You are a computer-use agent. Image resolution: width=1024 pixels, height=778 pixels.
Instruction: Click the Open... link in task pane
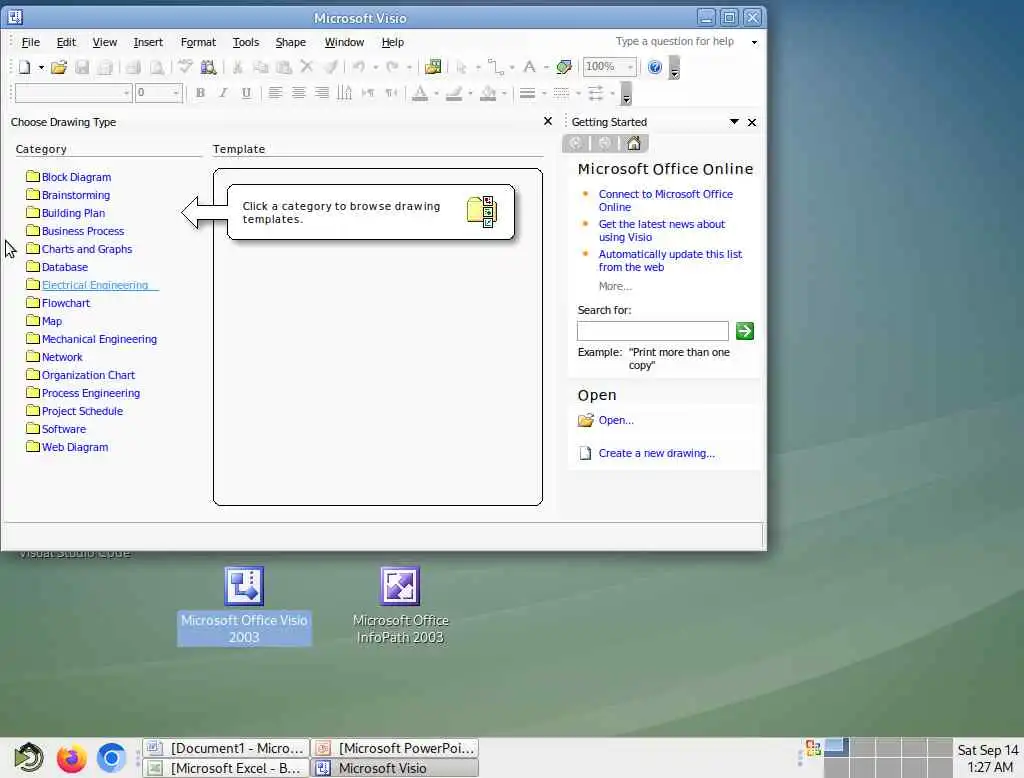[616, 420]
